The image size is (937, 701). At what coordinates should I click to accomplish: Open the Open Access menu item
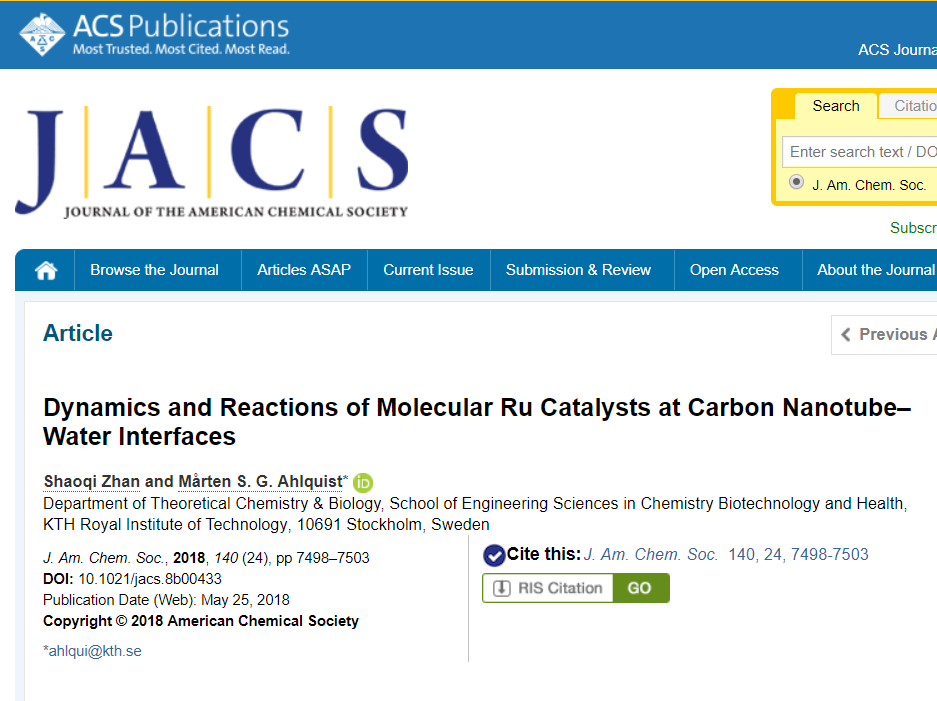[x=734, y=270]
